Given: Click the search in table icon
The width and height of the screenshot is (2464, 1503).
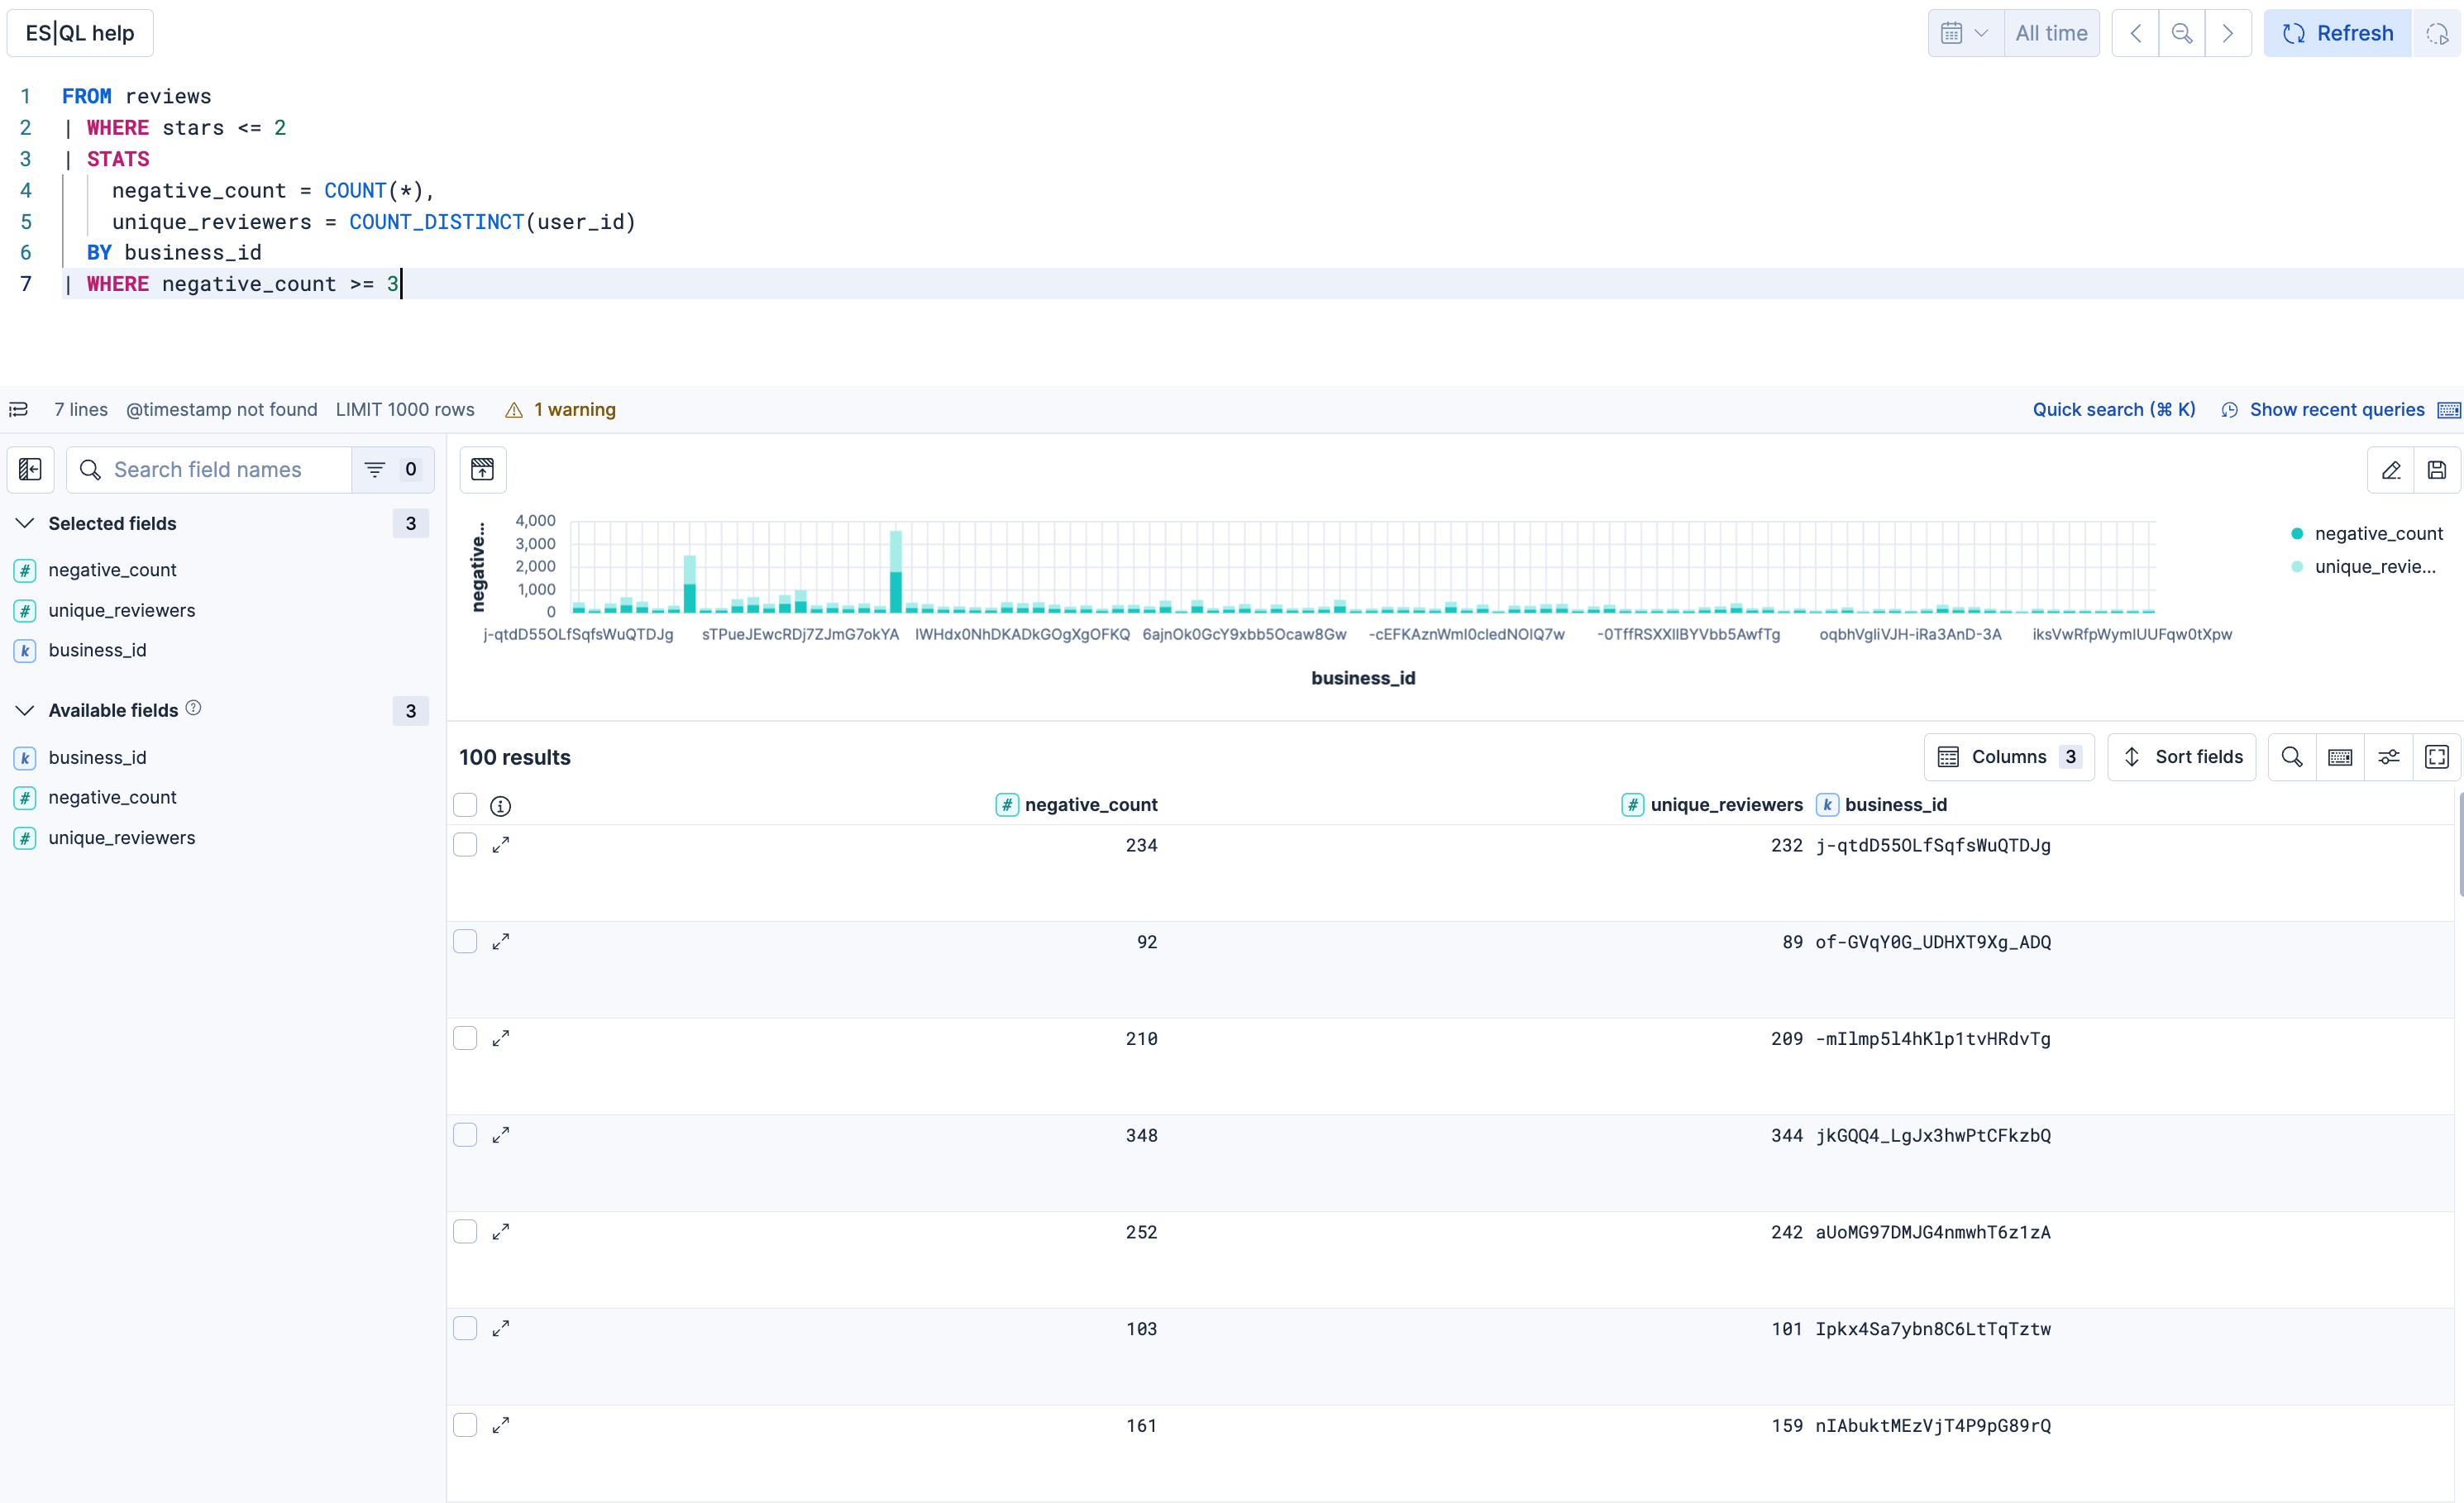Looking at the screenshot, I should [2292, 757].
